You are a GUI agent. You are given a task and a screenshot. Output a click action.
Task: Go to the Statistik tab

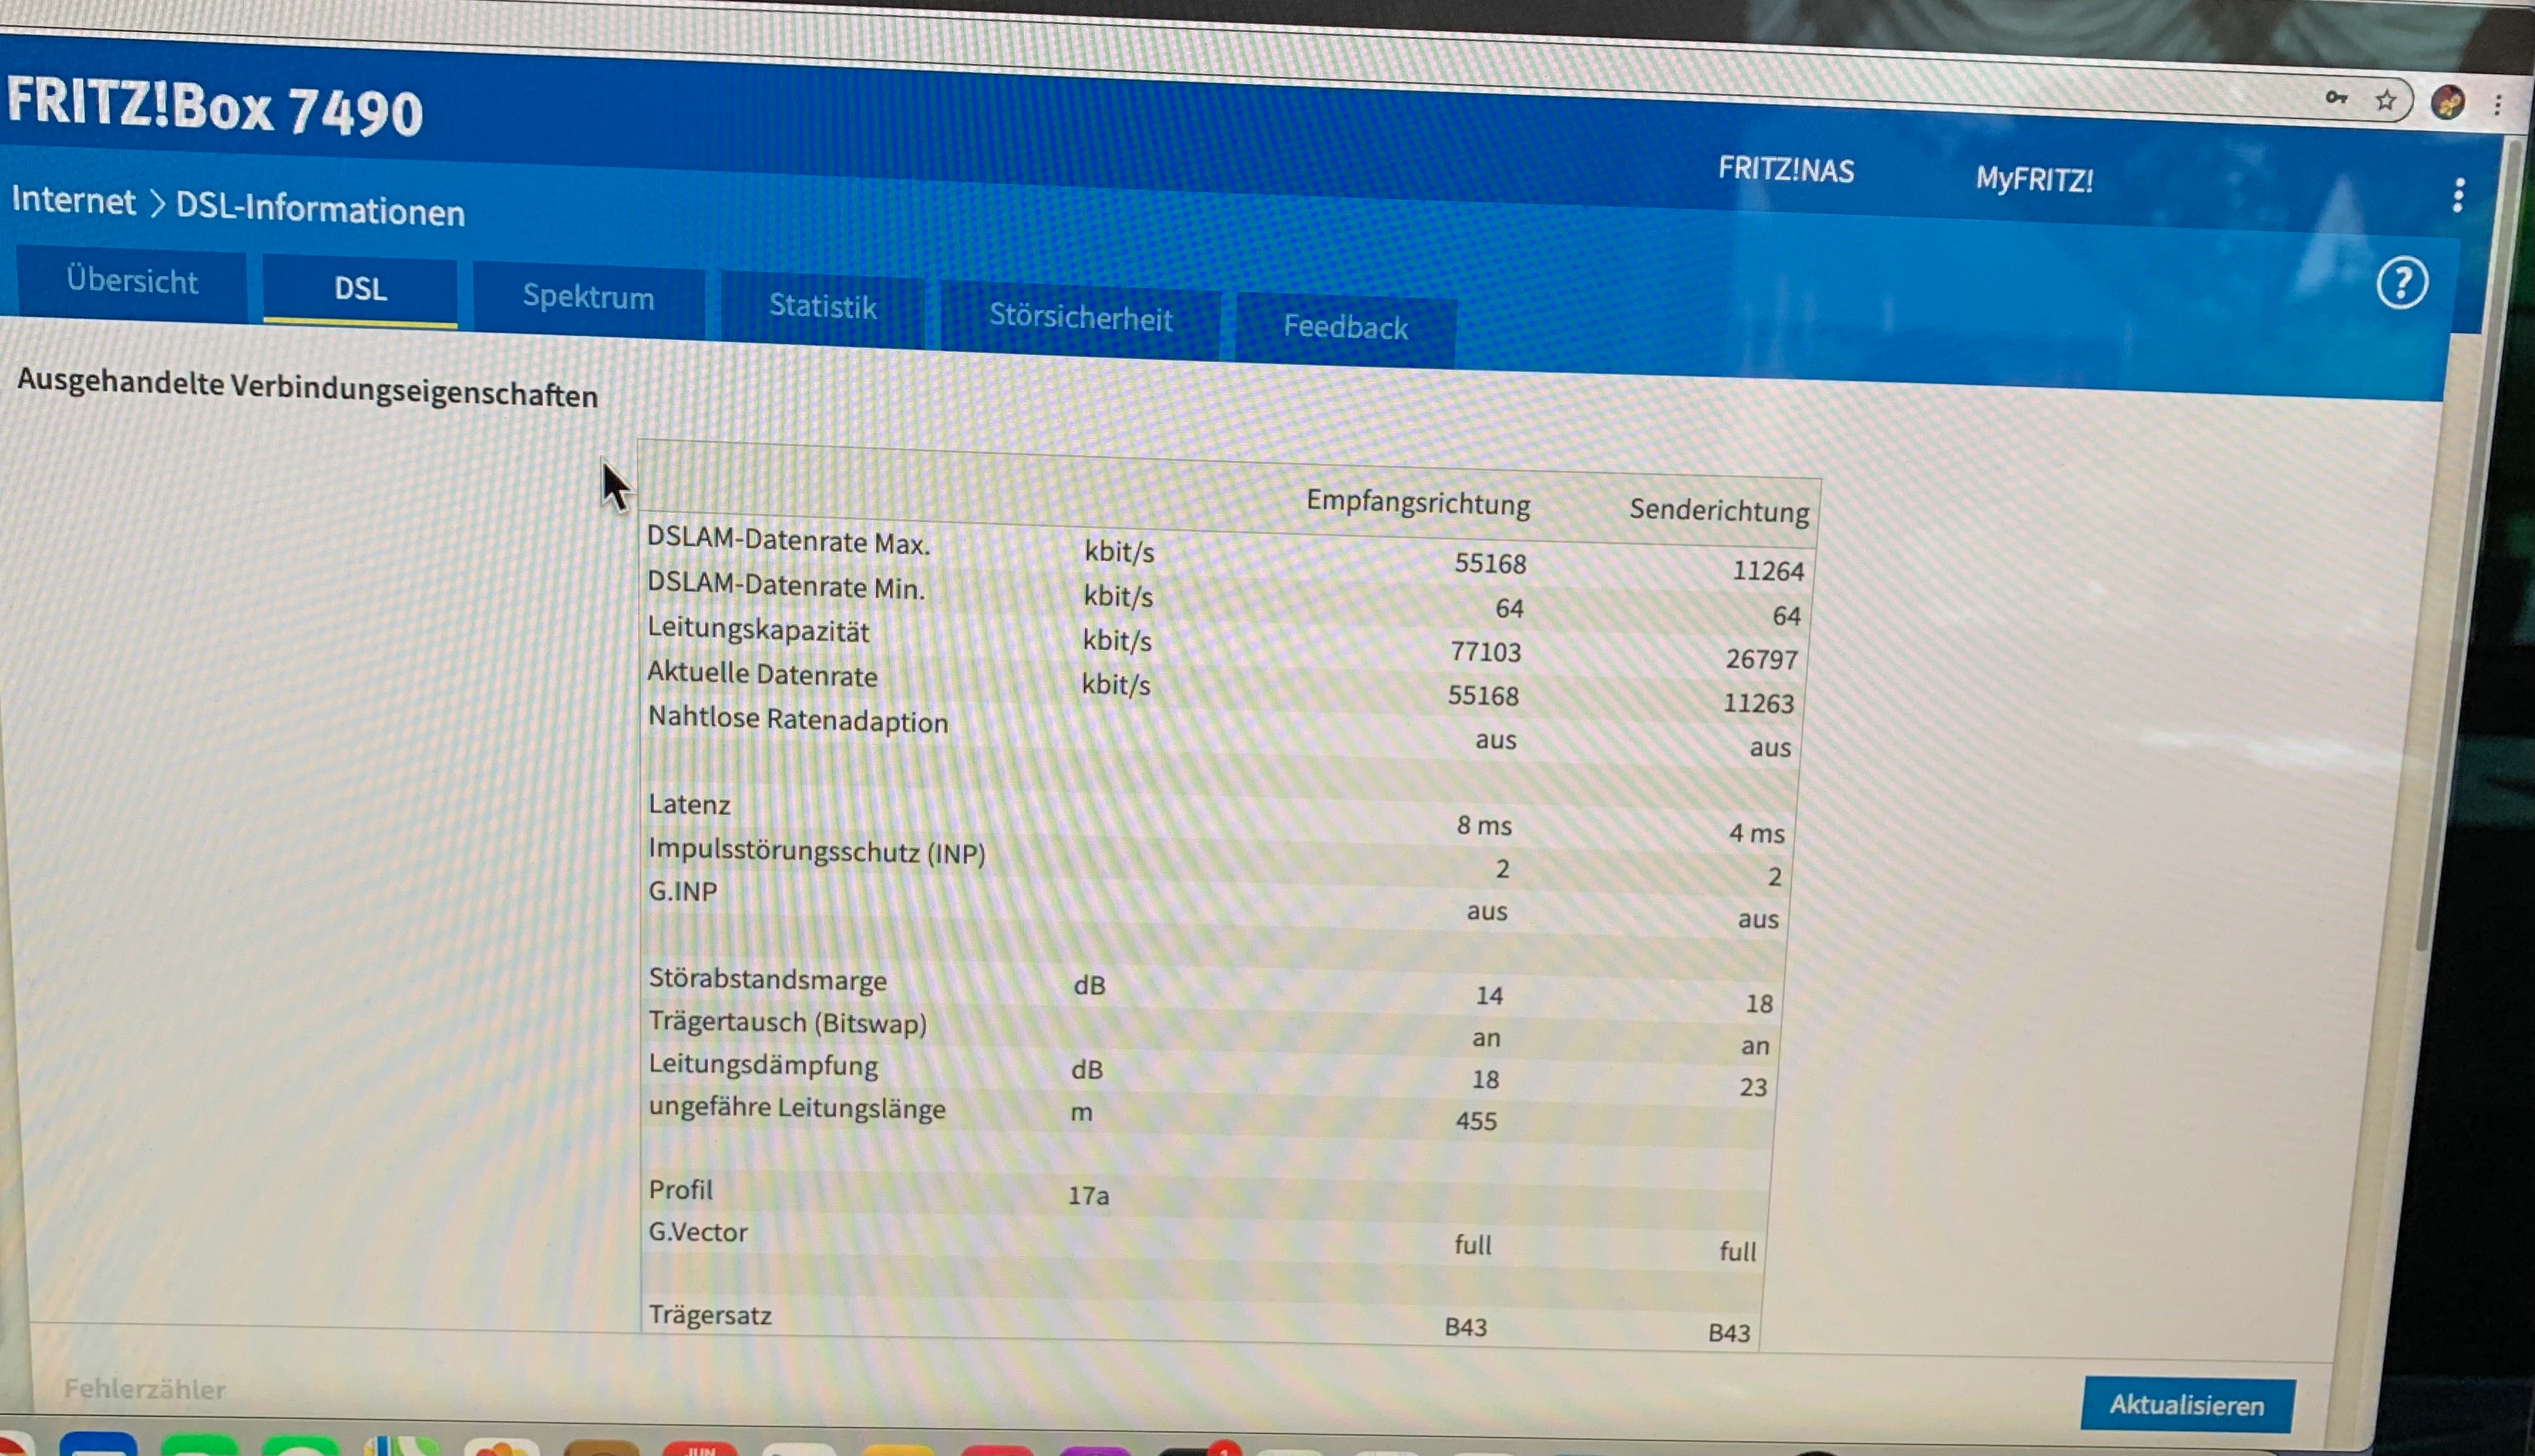point(822,307)
